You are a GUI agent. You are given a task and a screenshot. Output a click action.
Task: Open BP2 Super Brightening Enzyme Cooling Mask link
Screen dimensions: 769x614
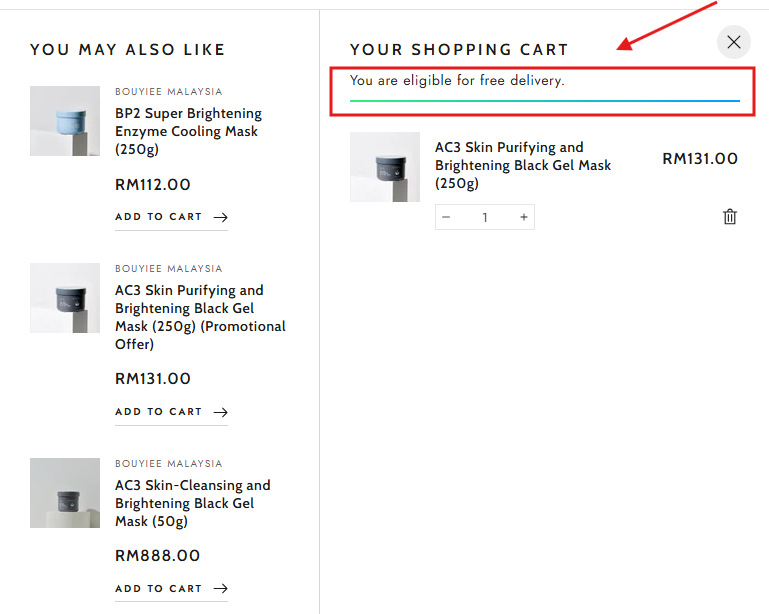[x=188, y=131]
